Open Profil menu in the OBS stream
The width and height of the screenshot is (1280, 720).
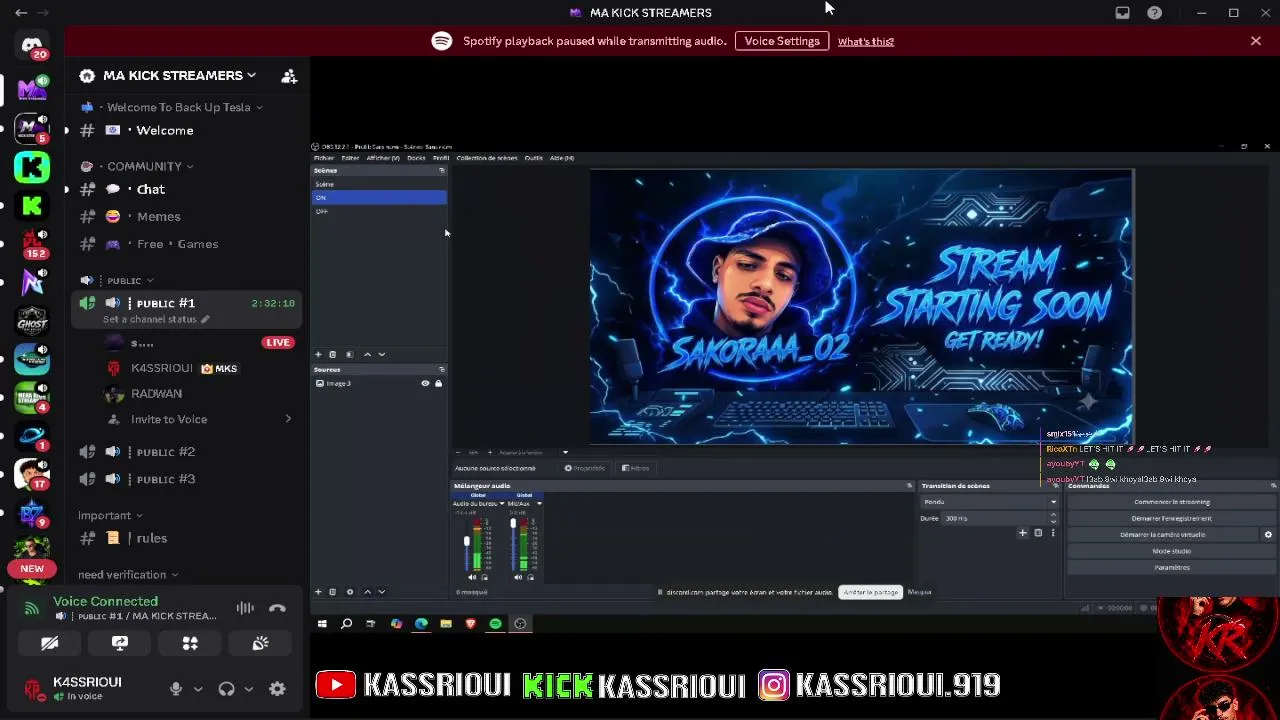pos(440,158)
